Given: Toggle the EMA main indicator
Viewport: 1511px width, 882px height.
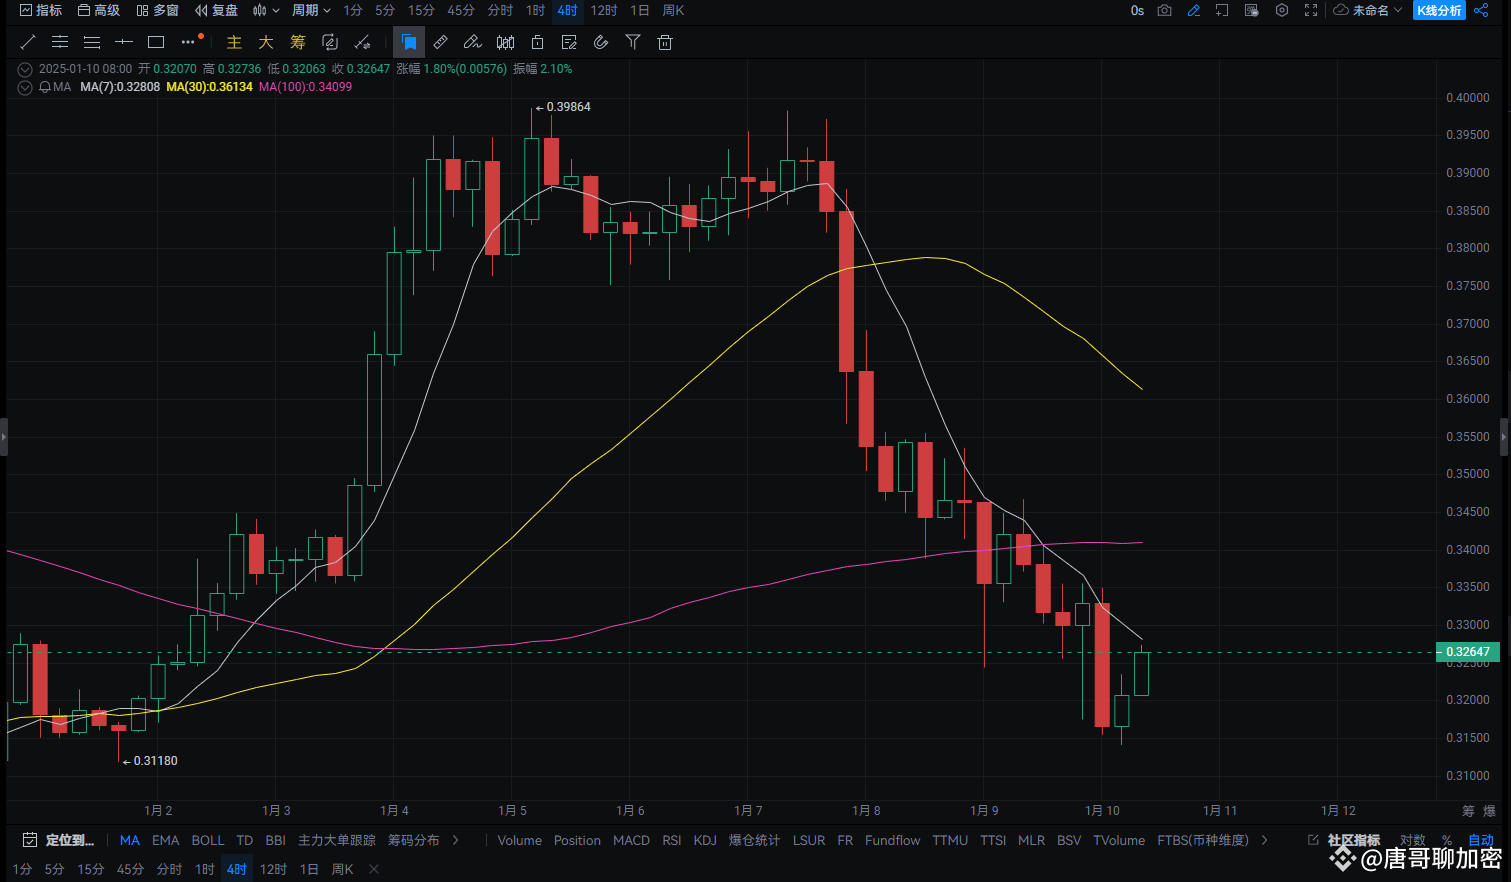Looking at the screenshot, I should point(166,840).
